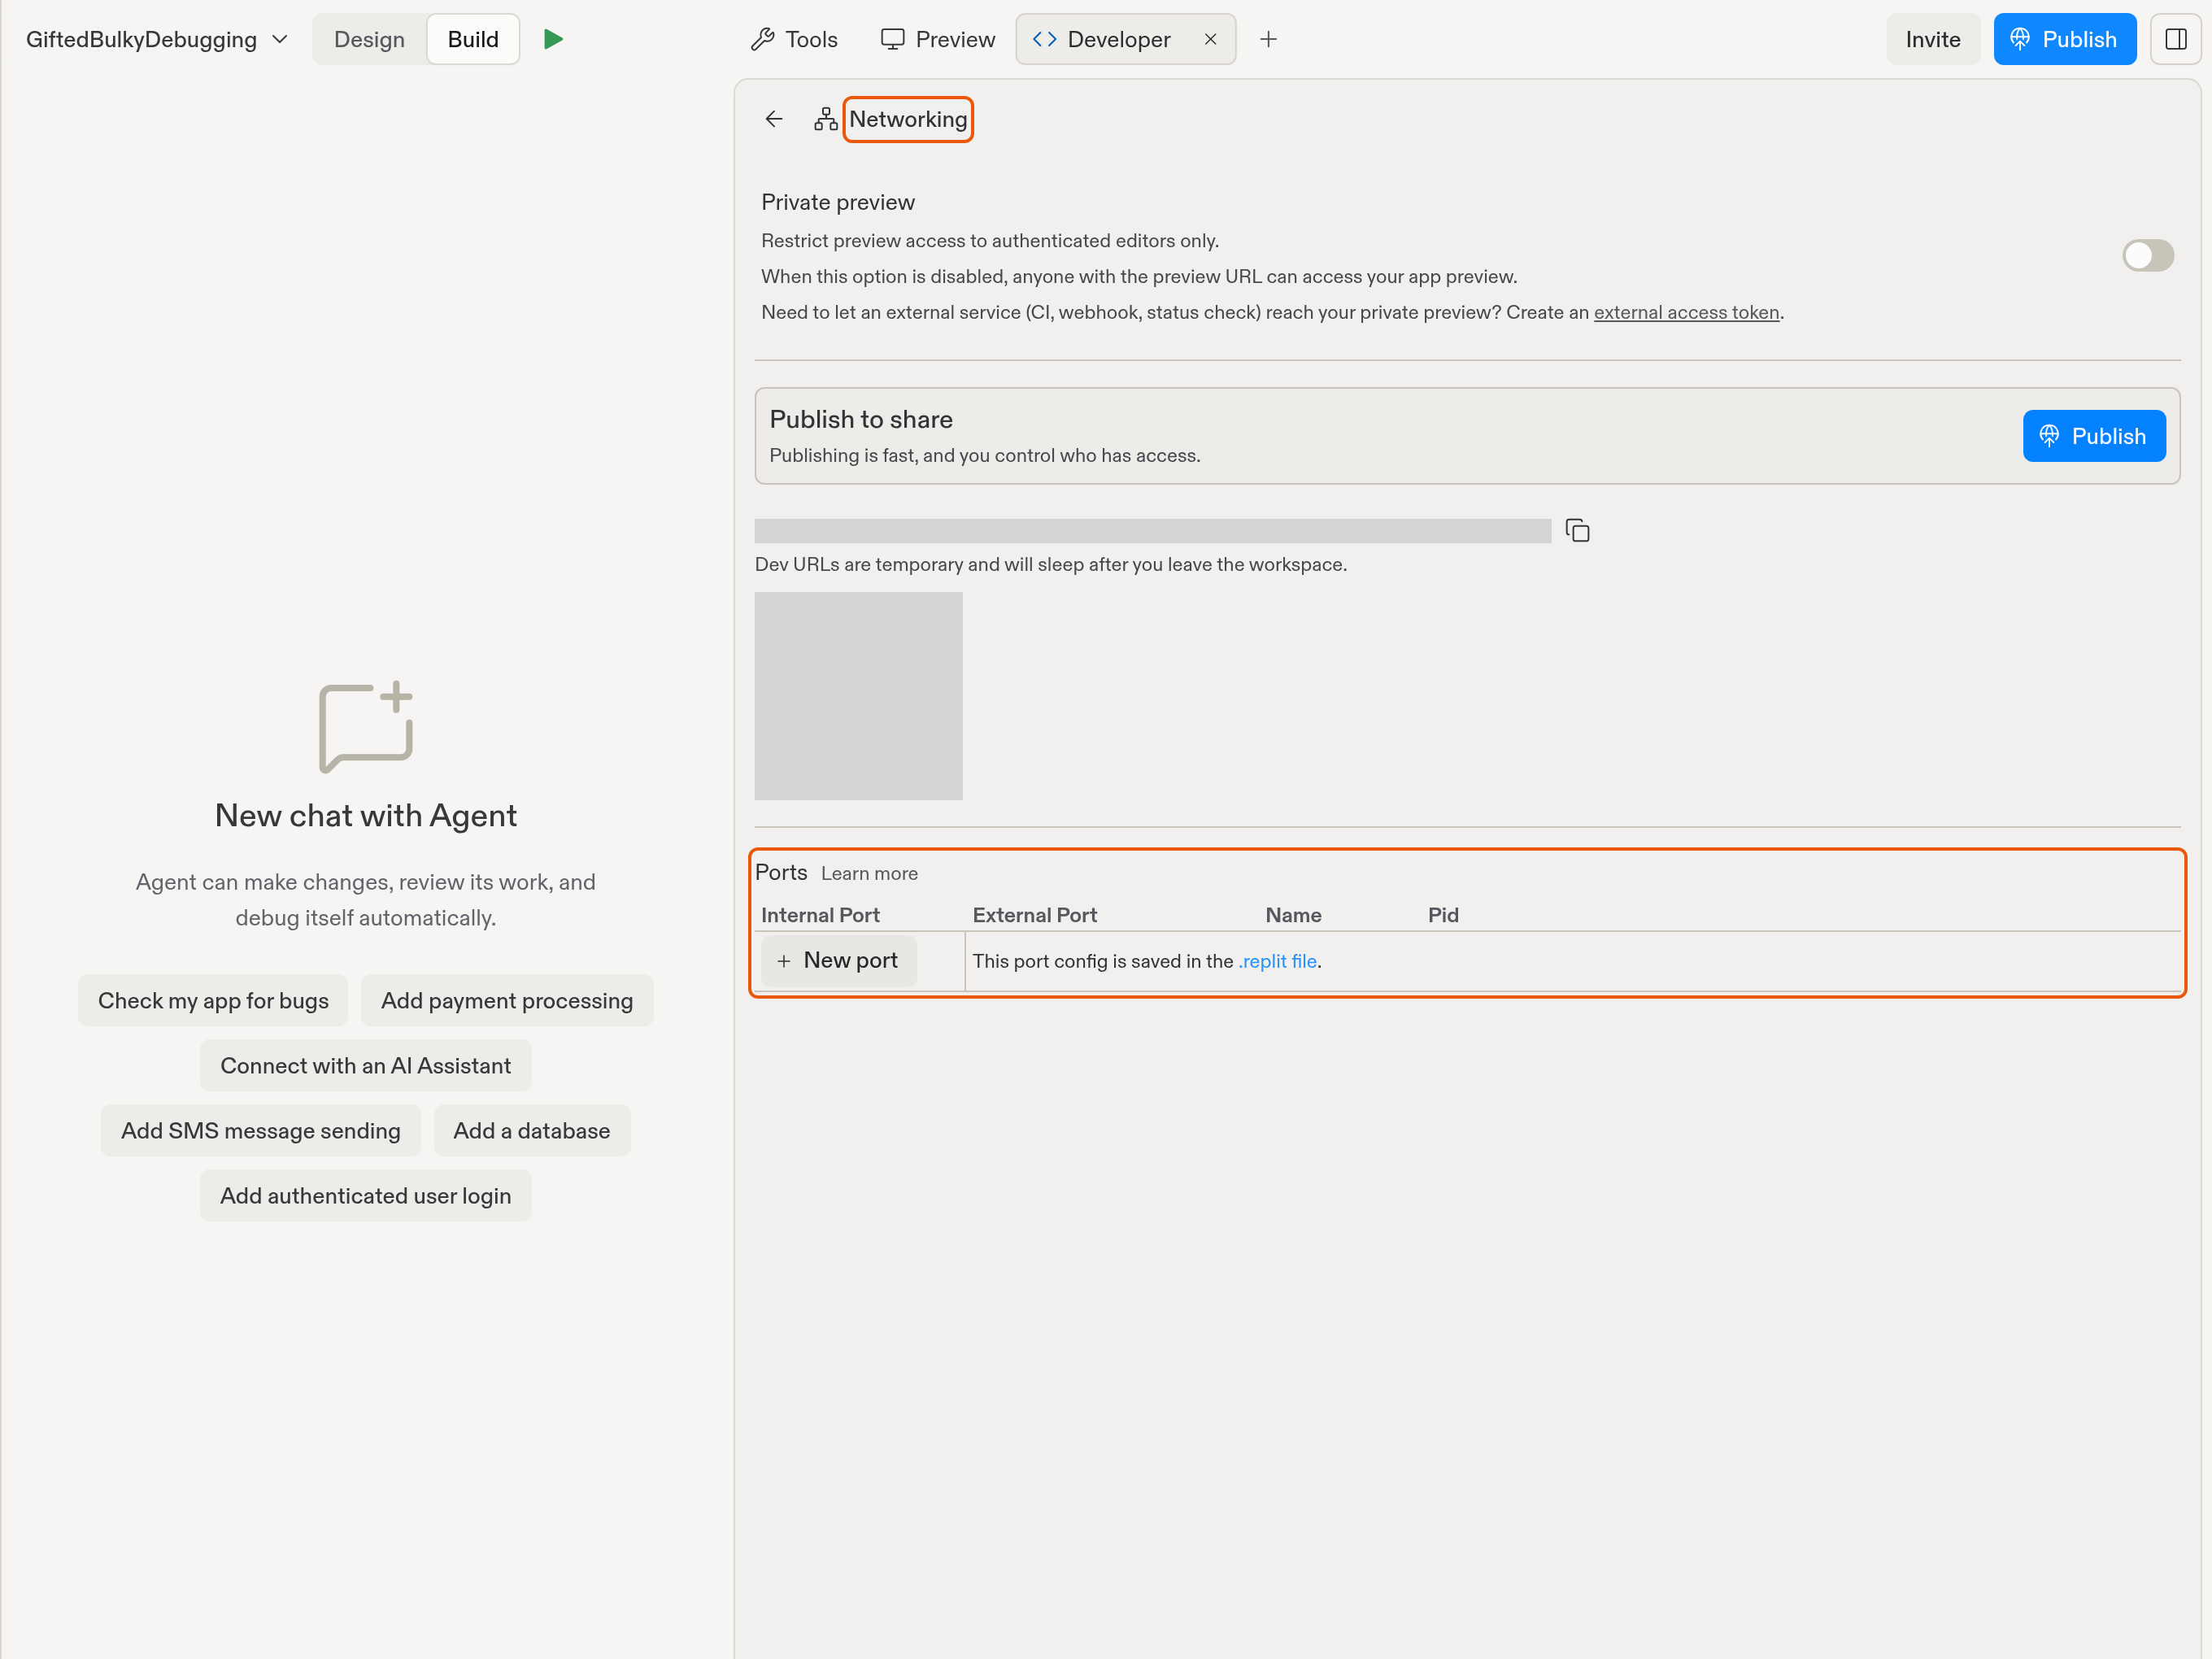Screen dimensions: 2212x1659
Task: Click the QR code thumbnail placeholder
Action: point(858,695)
